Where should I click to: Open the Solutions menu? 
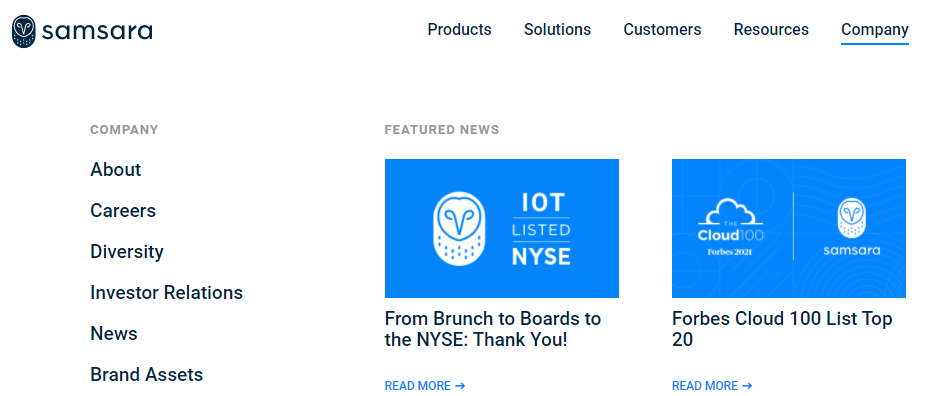(557, 29)
